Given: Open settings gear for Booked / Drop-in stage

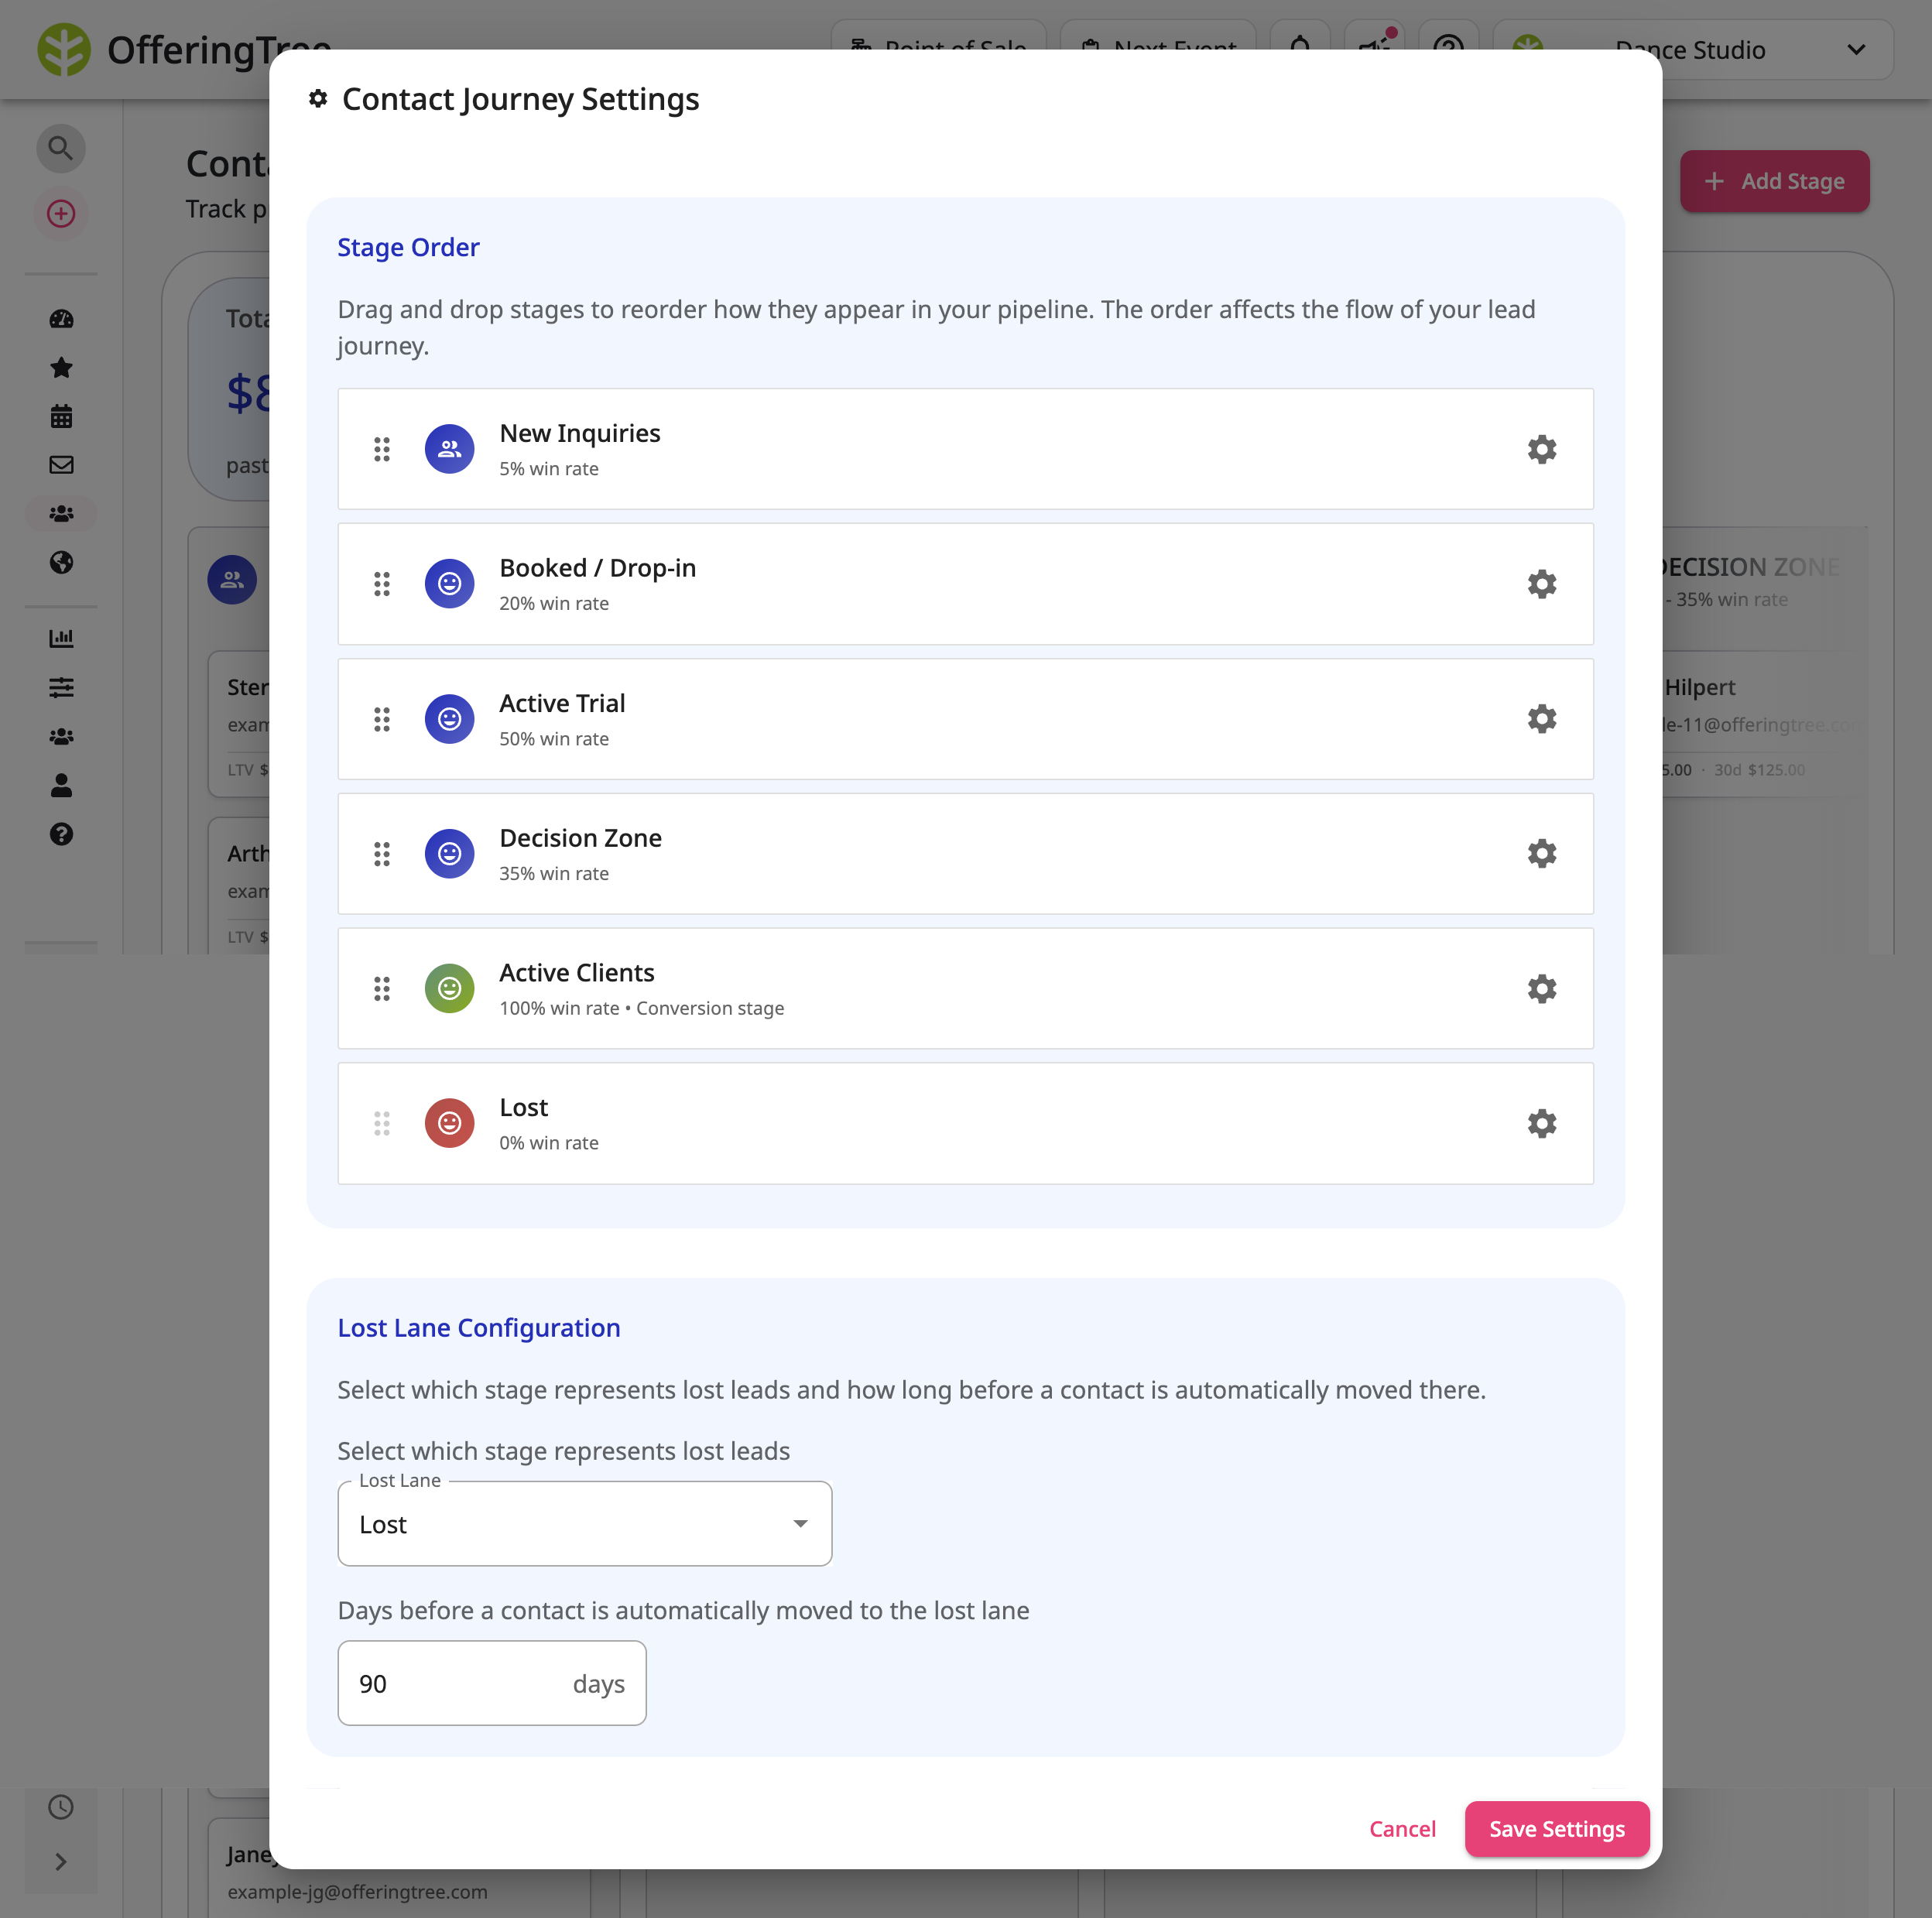Looking at the screenshot, I should [x=1541, y=584].
